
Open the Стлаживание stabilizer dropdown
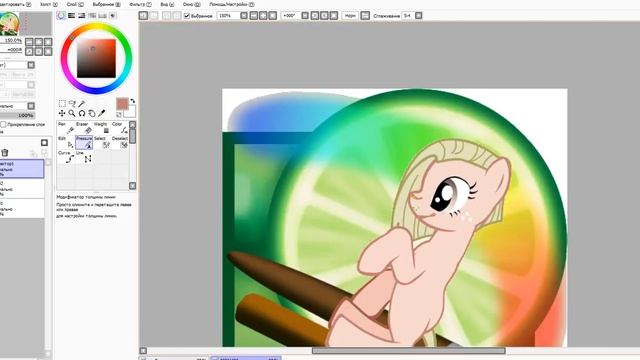coord(419,16)
